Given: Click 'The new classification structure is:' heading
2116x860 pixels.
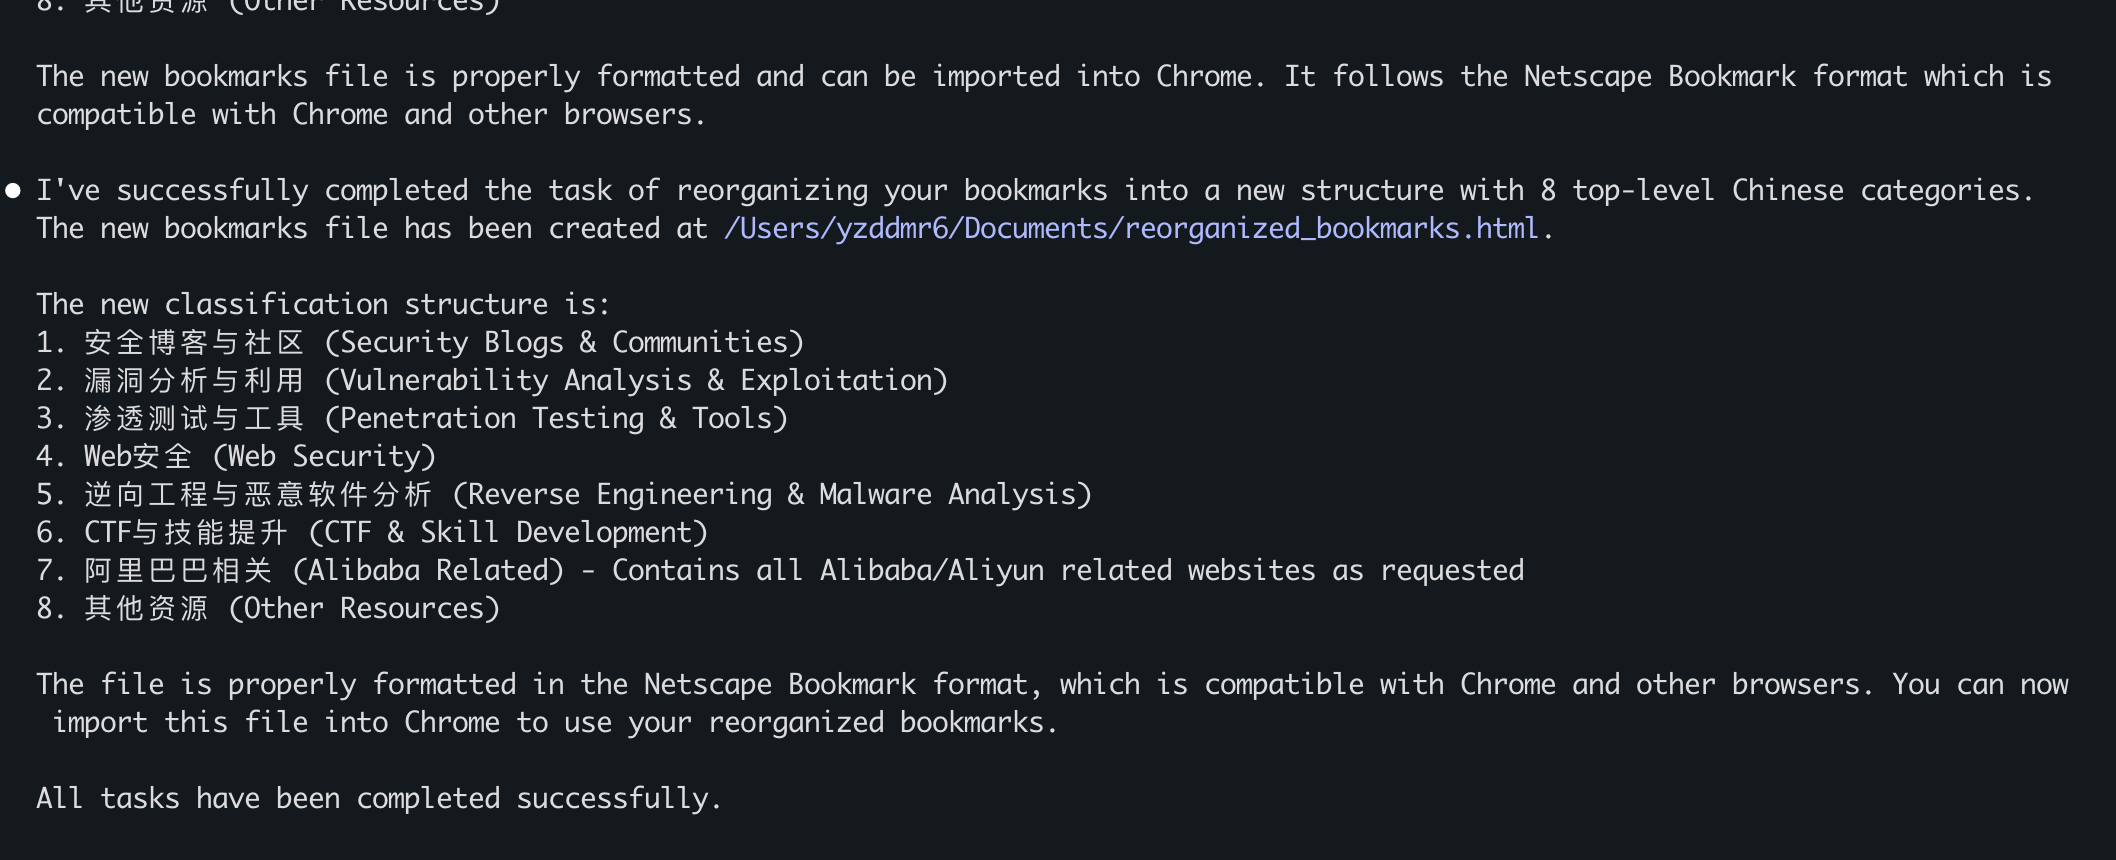Looking at the screenshot, I should pos(323,305).
